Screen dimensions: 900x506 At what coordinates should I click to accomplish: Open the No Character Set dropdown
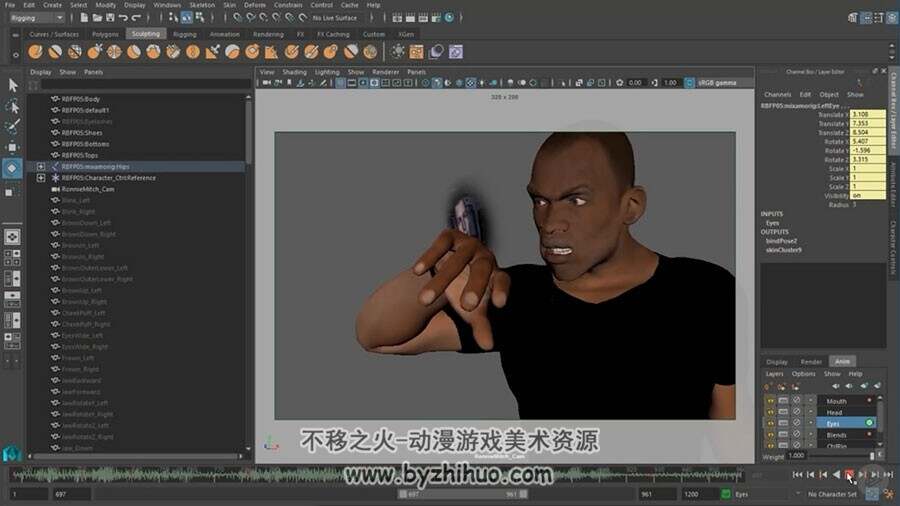point(832,494)
